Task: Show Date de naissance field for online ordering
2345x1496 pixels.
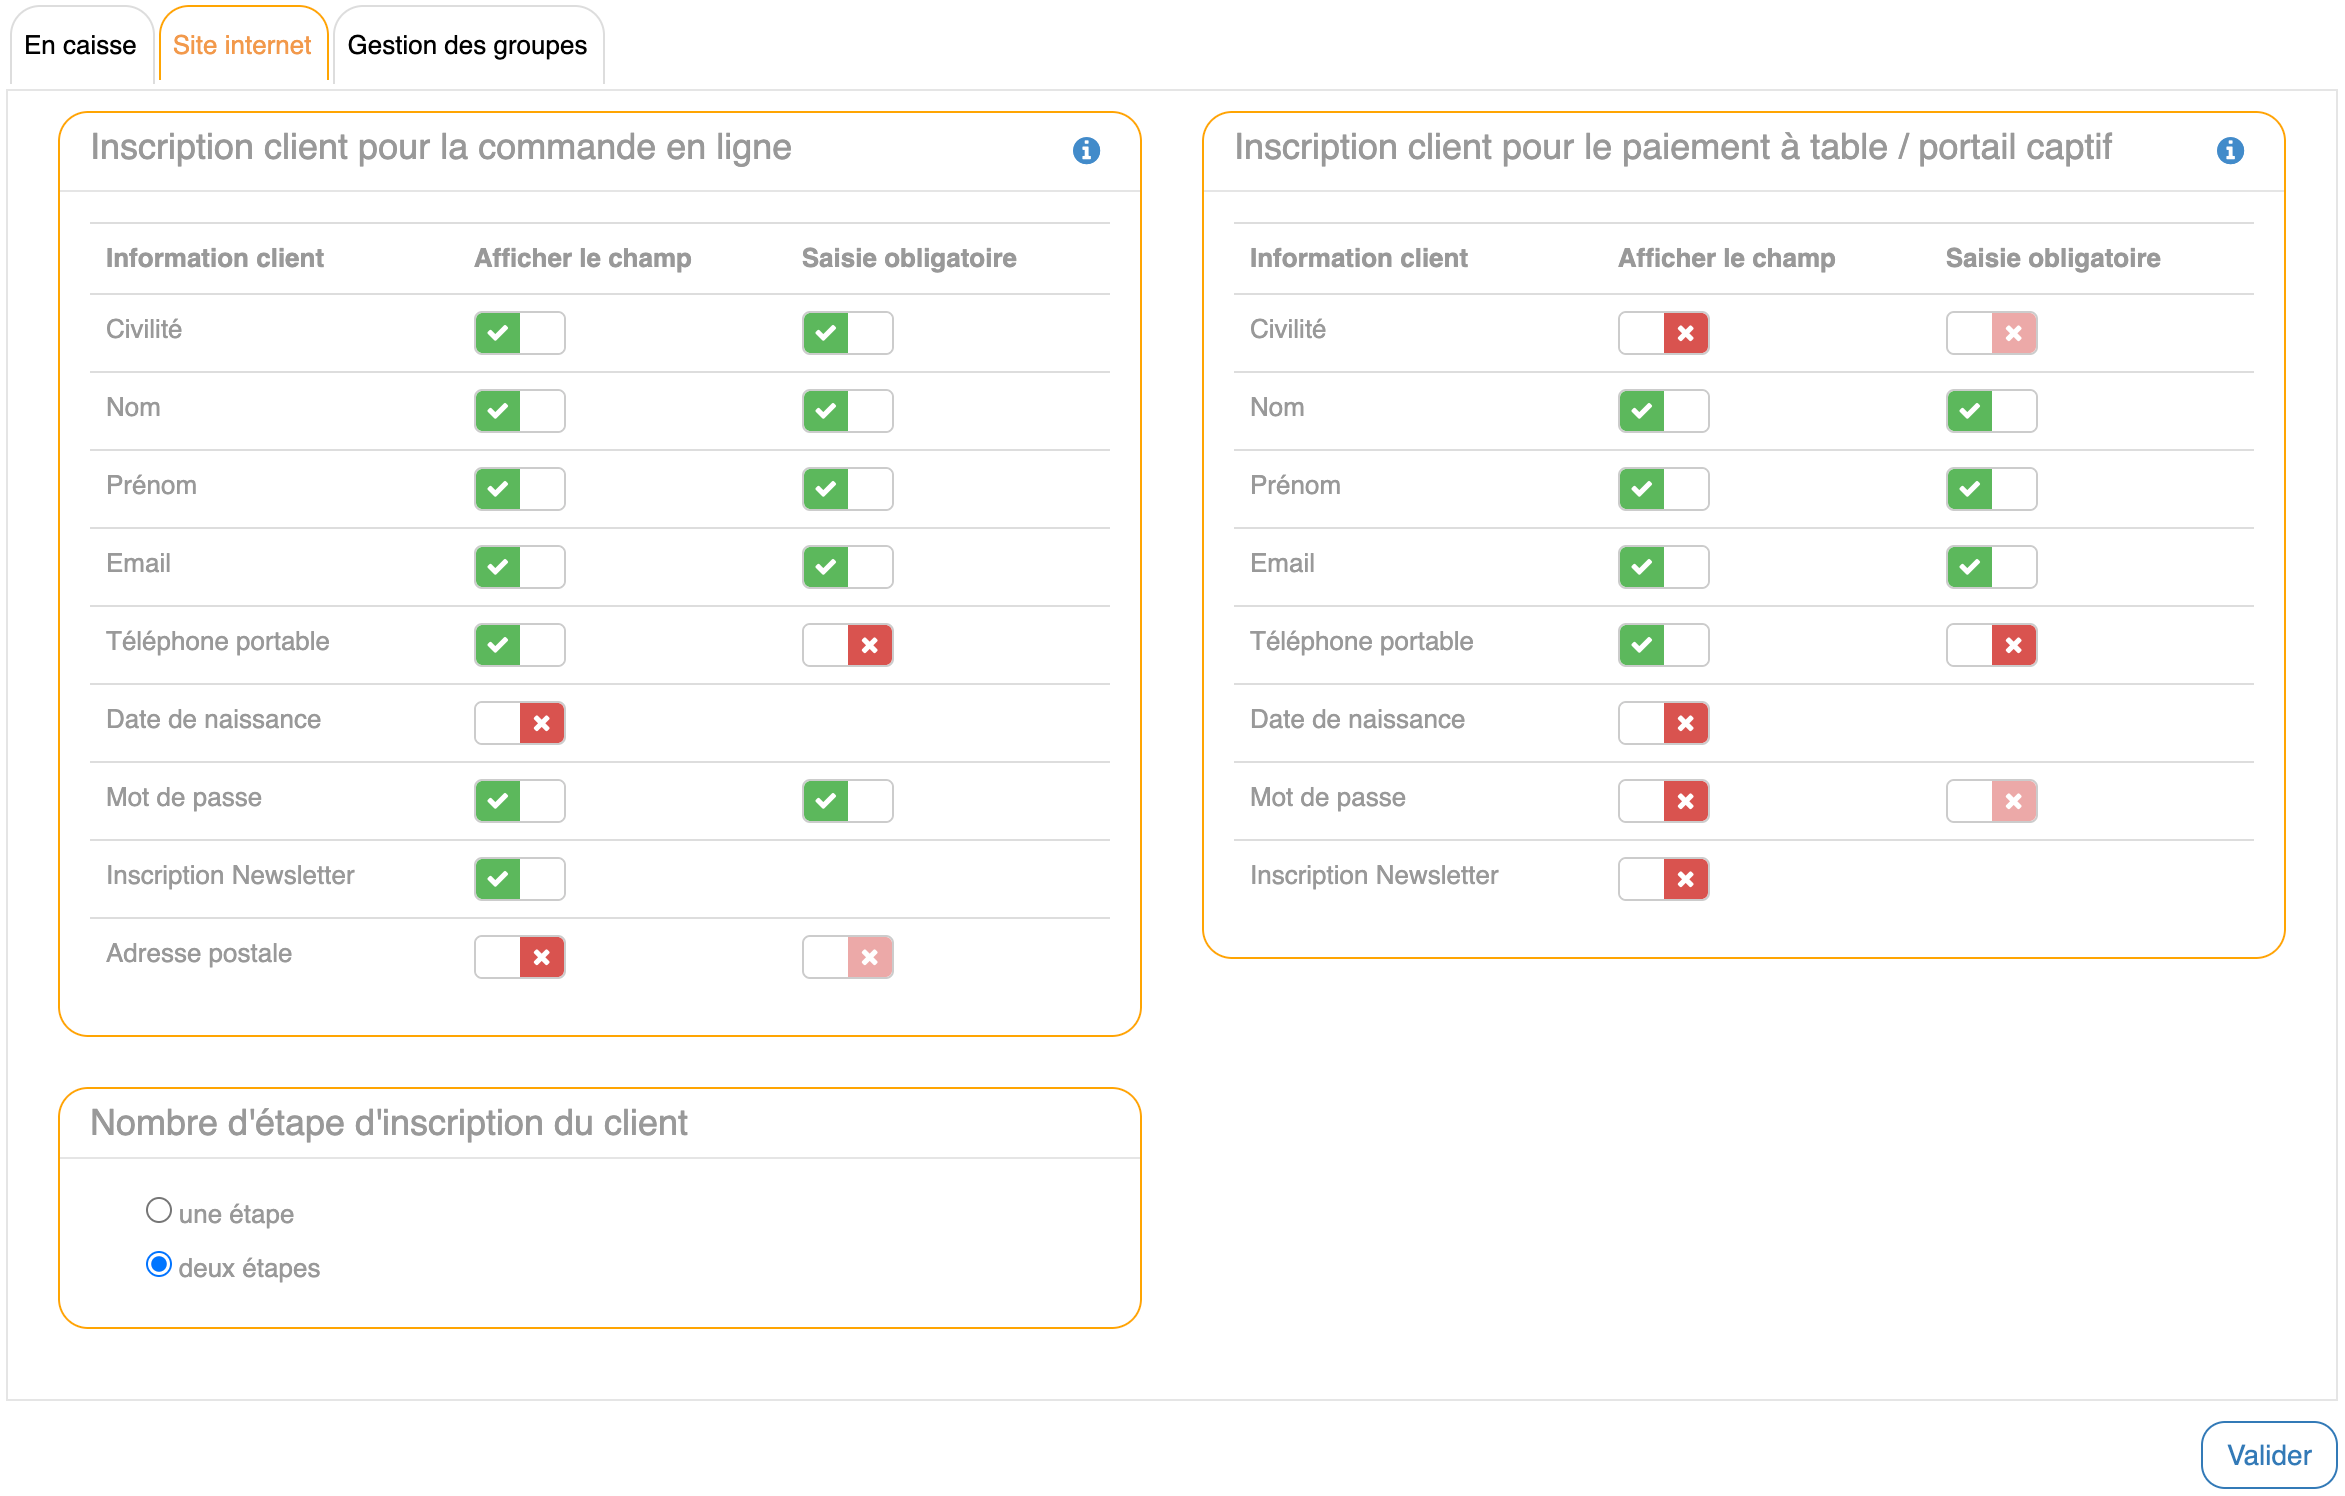Action: [519, 723]
